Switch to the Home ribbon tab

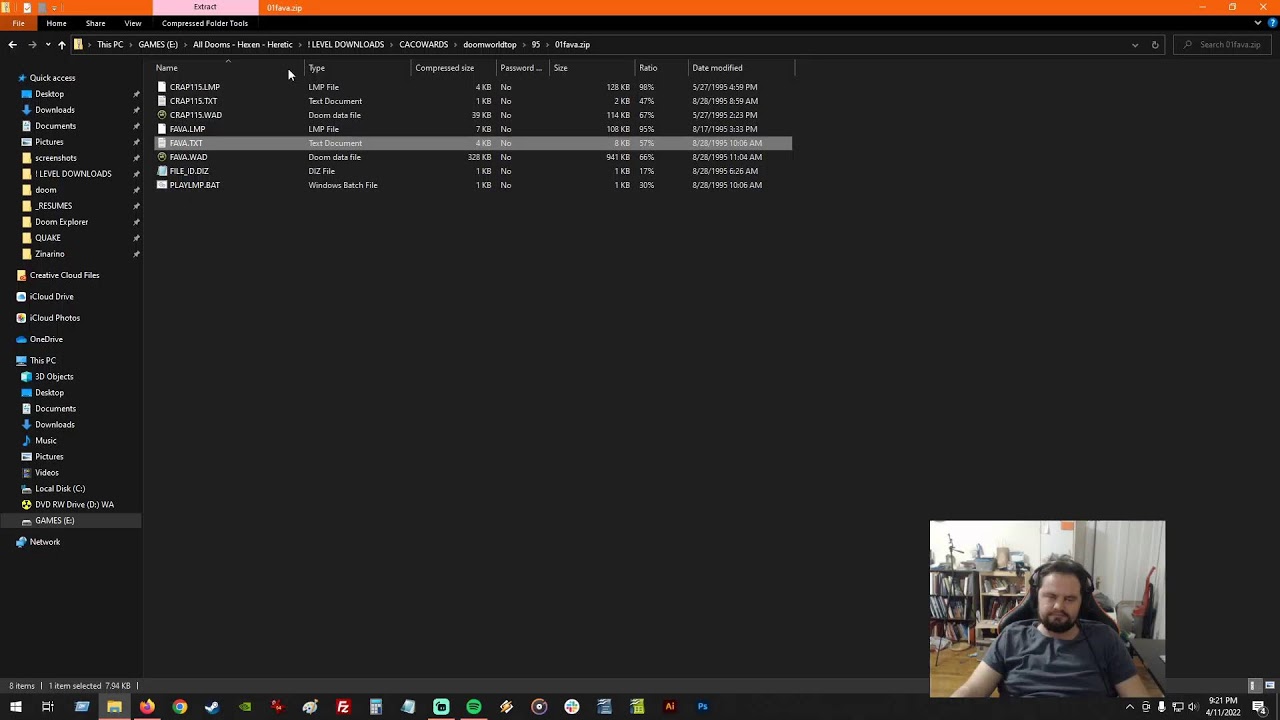[x=56, y=23]
